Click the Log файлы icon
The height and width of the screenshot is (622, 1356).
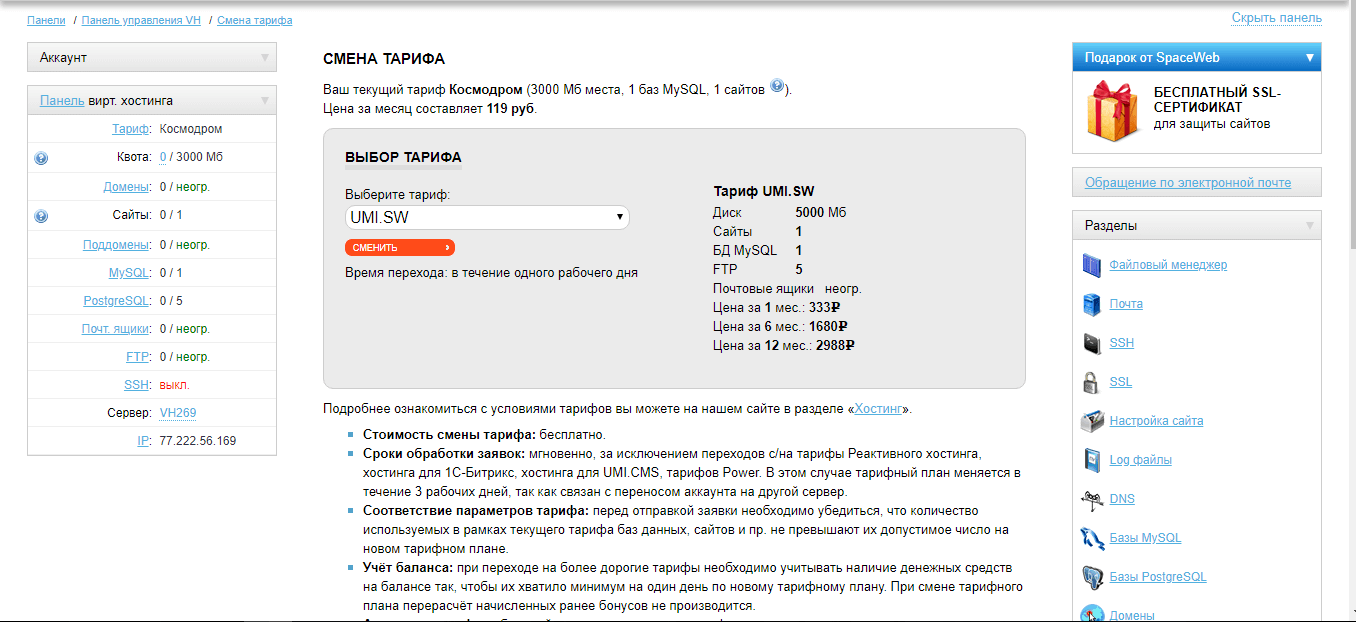pos(1091,460)
